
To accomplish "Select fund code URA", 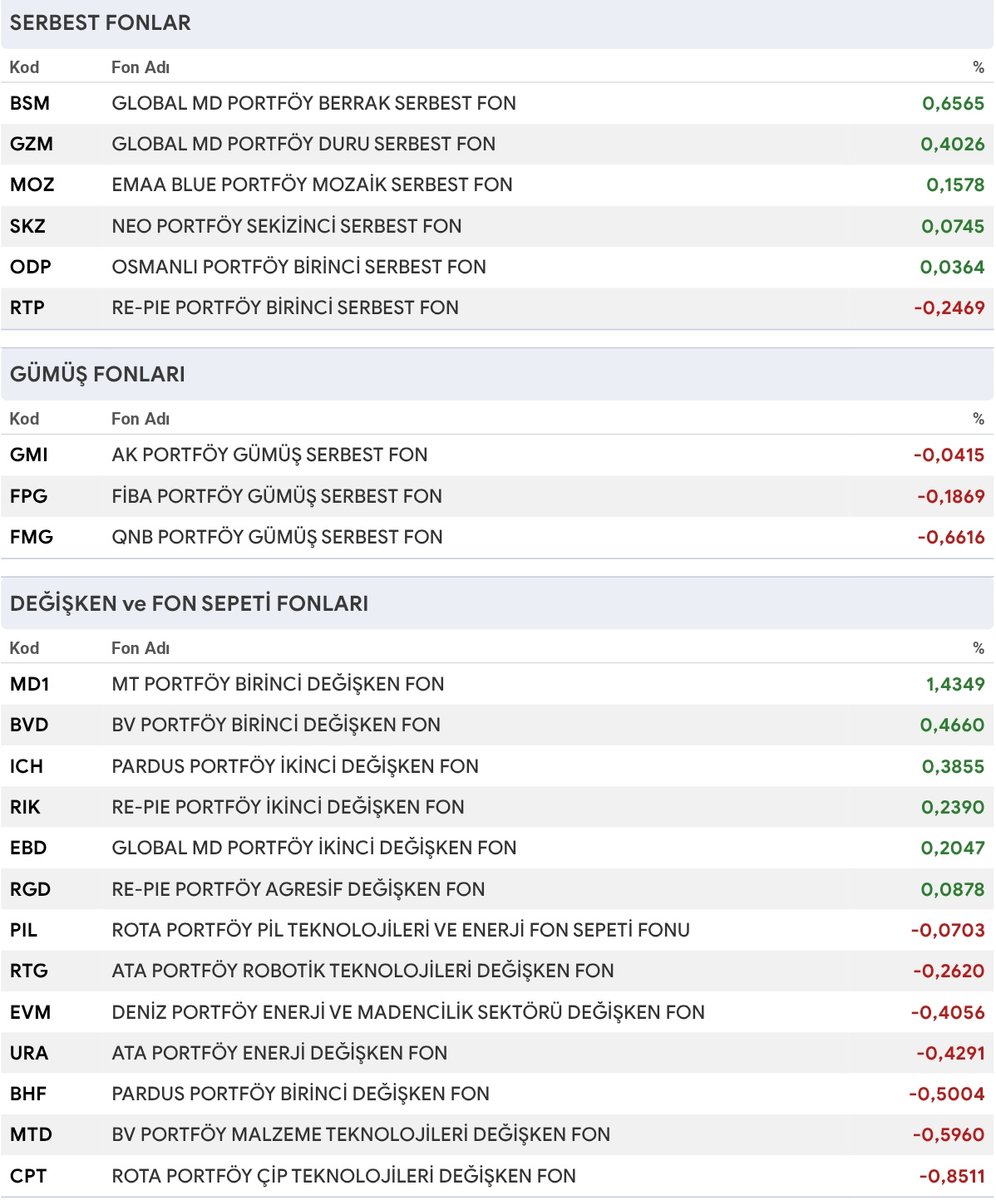I will click(29, 1053).
